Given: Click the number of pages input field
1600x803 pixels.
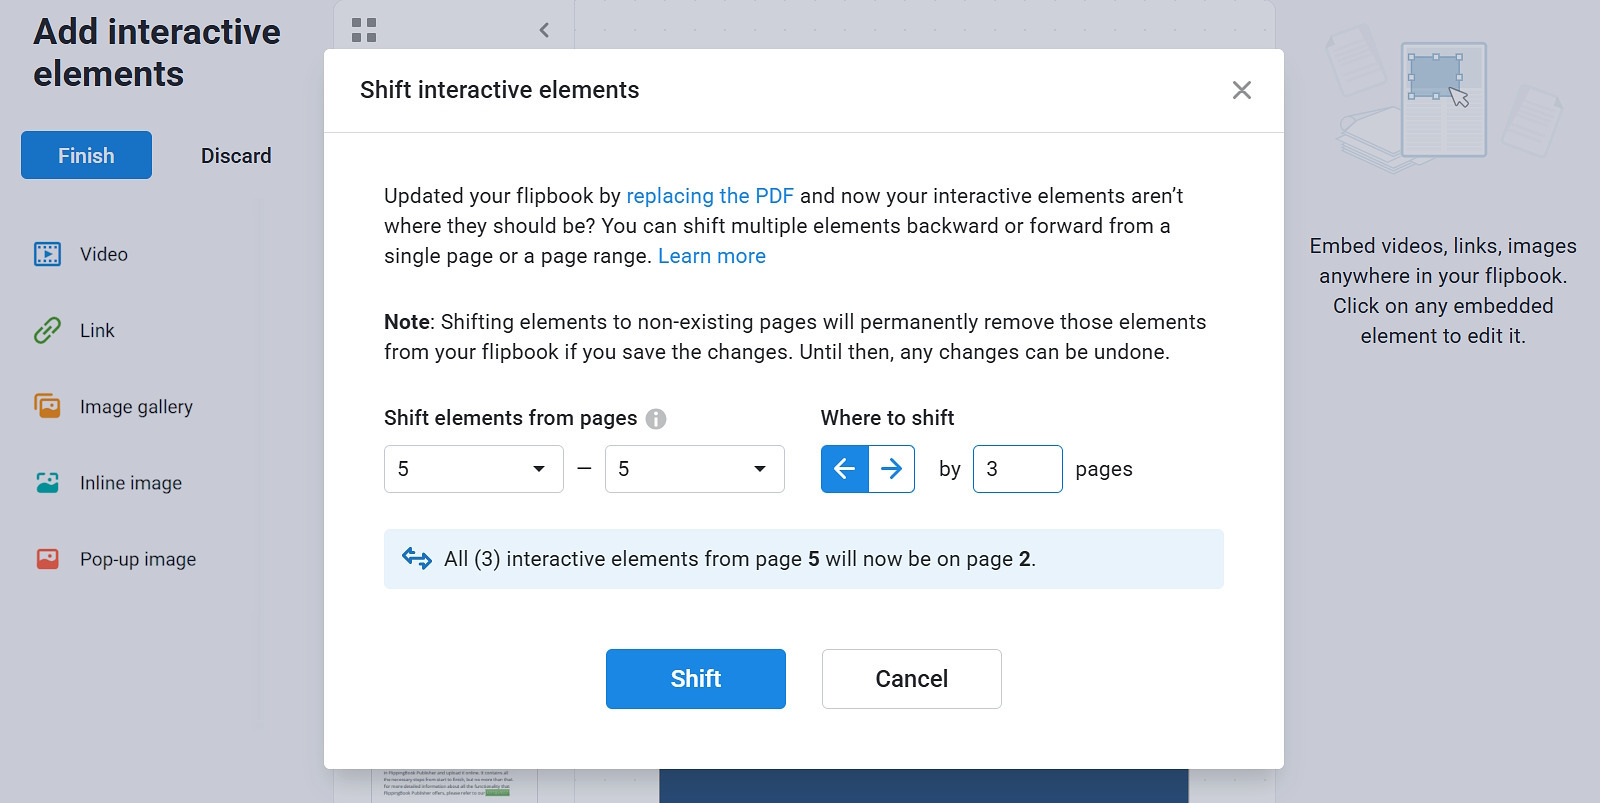Looking at the screenshot, I should (1017, 469).
